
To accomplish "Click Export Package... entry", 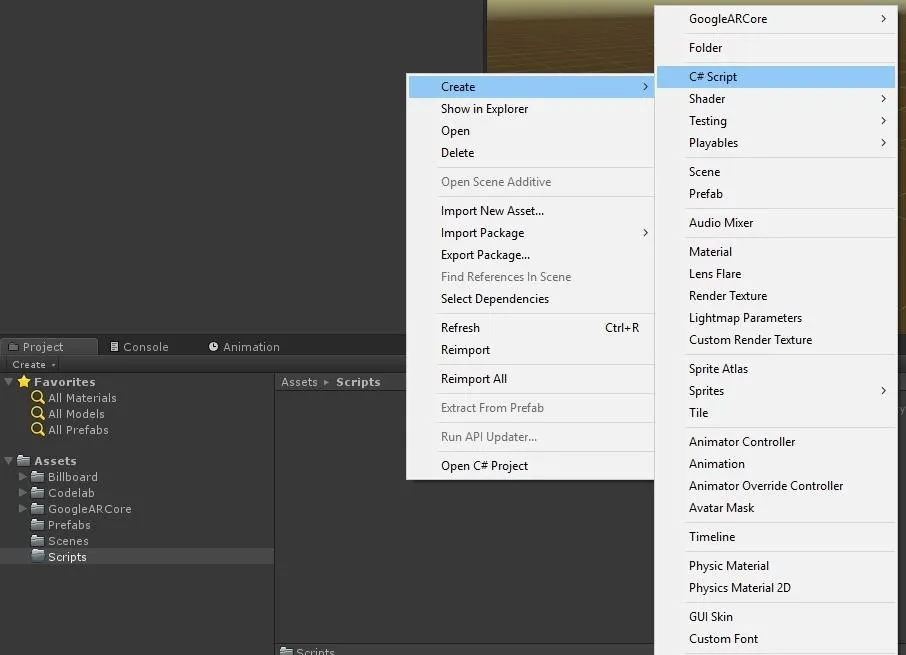I will click(x=531, y=255).
